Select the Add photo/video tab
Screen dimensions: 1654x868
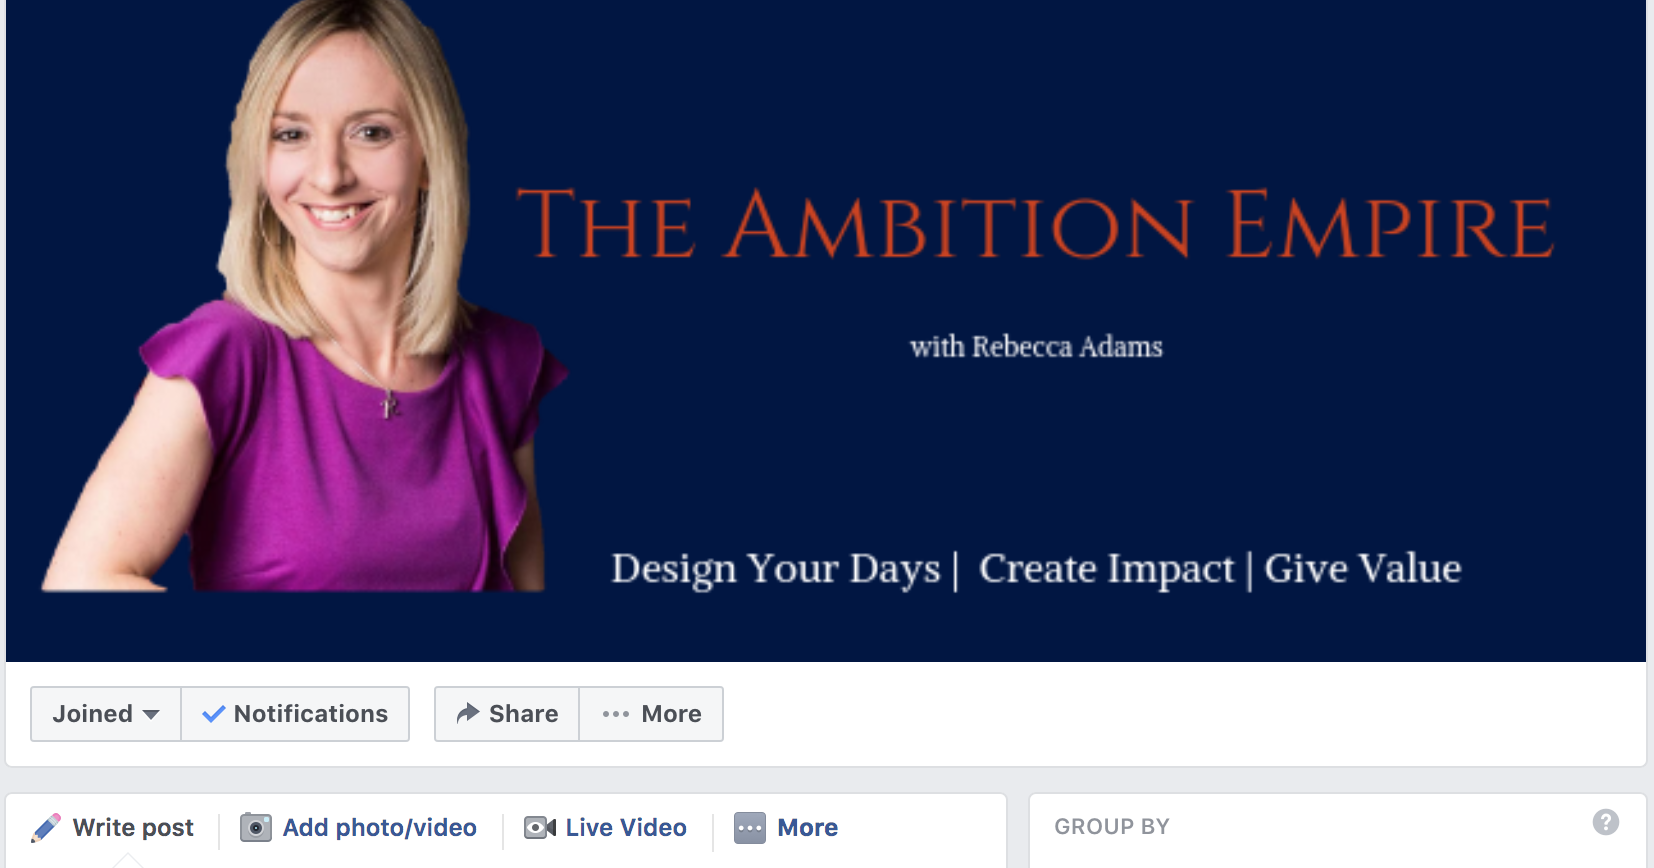point(359,828)
